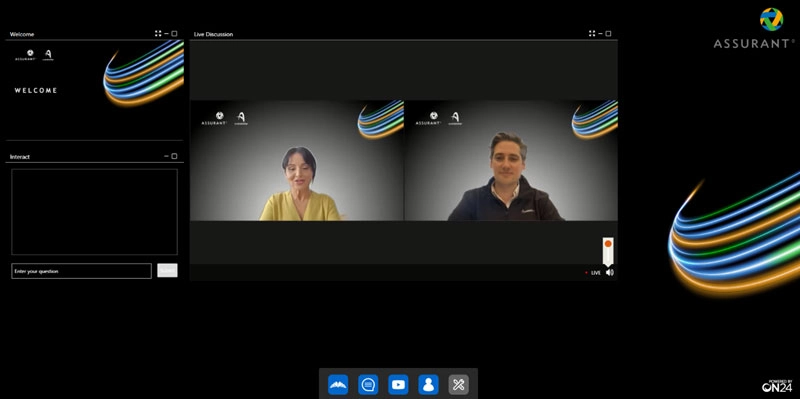The width and height of the screenshot is (800, 399).
Task: Minimize the Welcome panel
Action: tap(166, 34)
